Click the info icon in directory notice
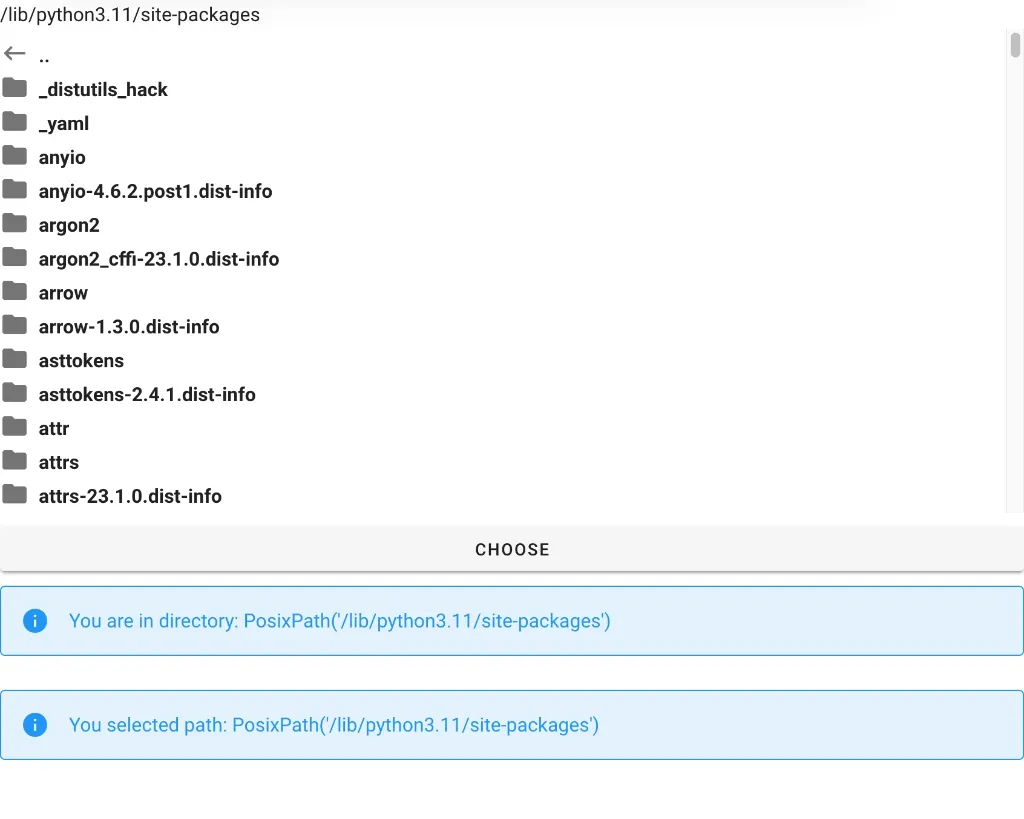This screenshot has width=1024, height=819. point(35,621)
